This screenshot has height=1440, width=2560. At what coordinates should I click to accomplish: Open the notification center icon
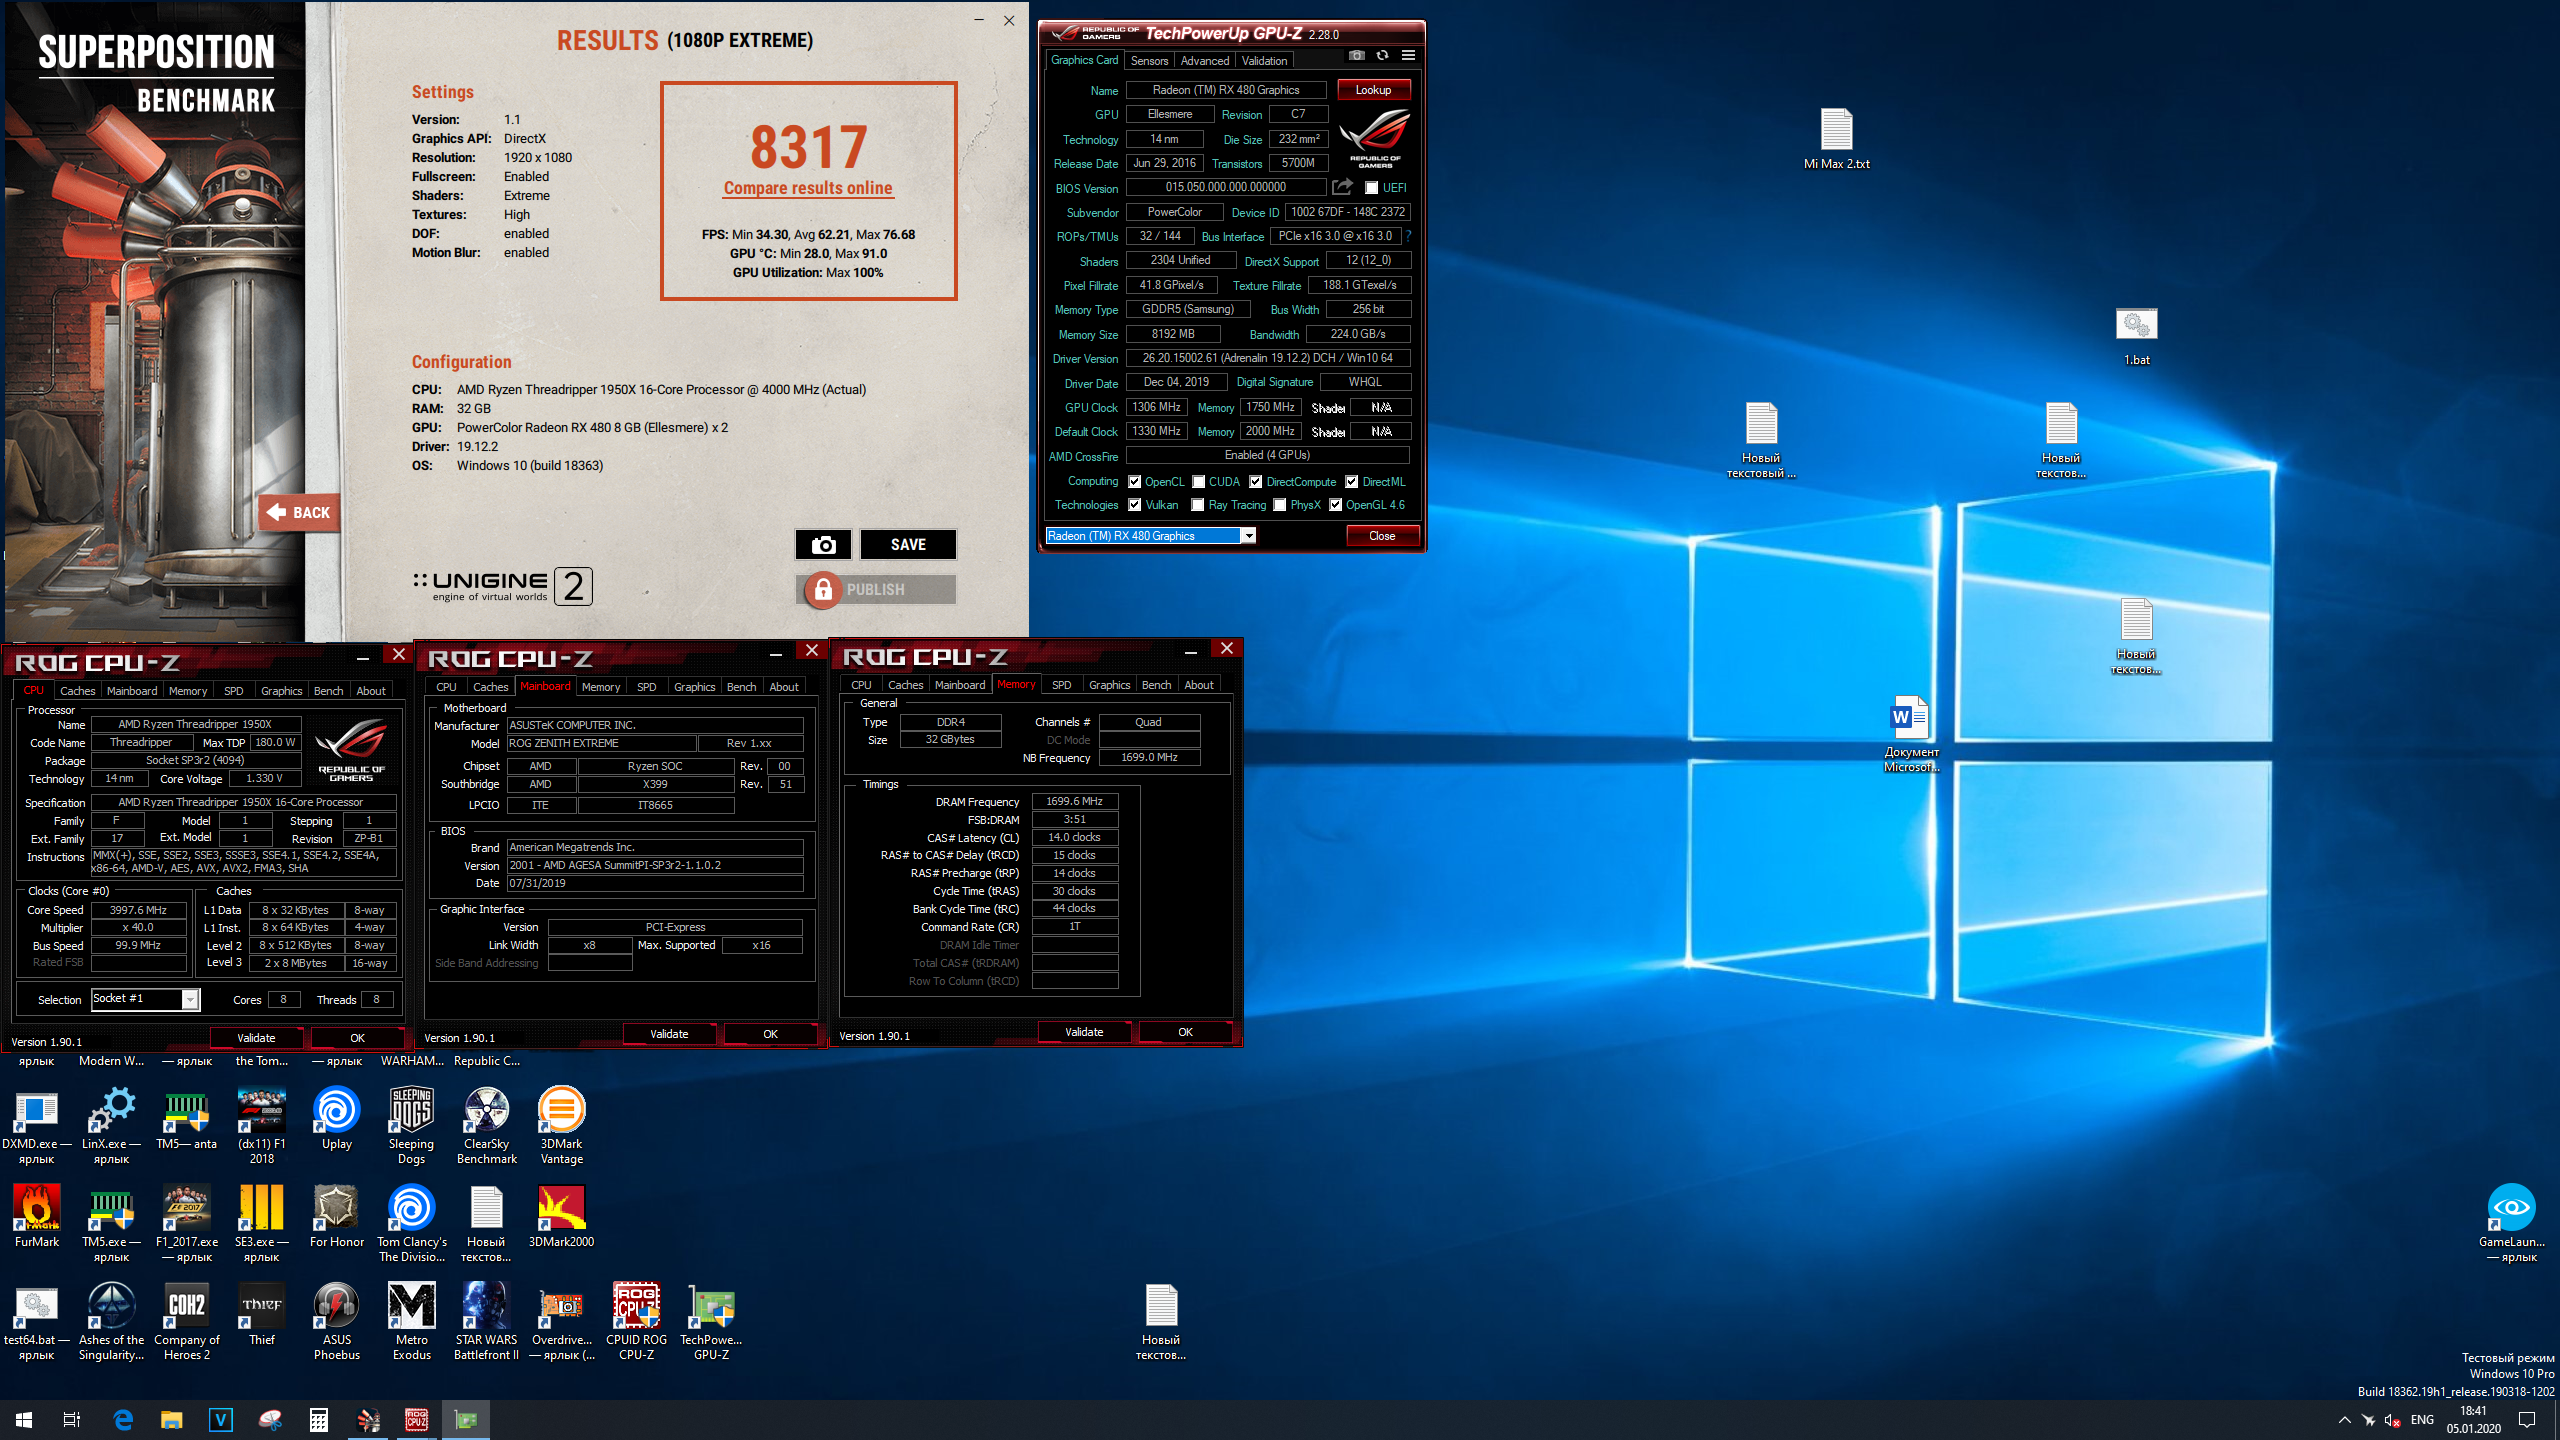point(2527,1420)
